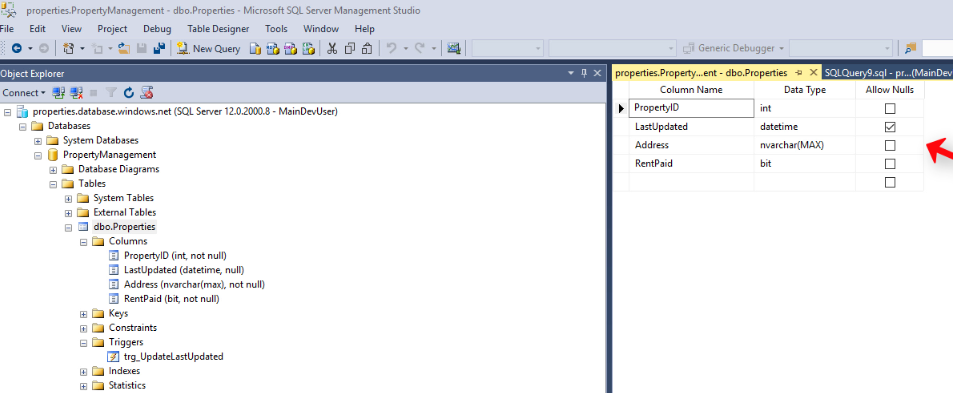The image size is (953, 393).
Task: Click the Cut scissors icon
Action: [332, 49]
